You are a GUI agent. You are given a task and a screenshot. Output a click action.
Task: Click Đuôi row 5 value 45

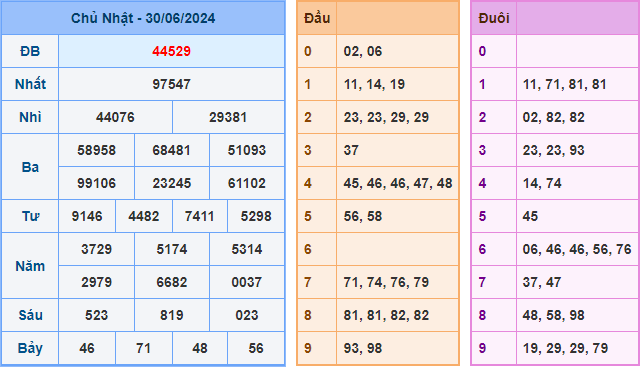tap(530, 216)
